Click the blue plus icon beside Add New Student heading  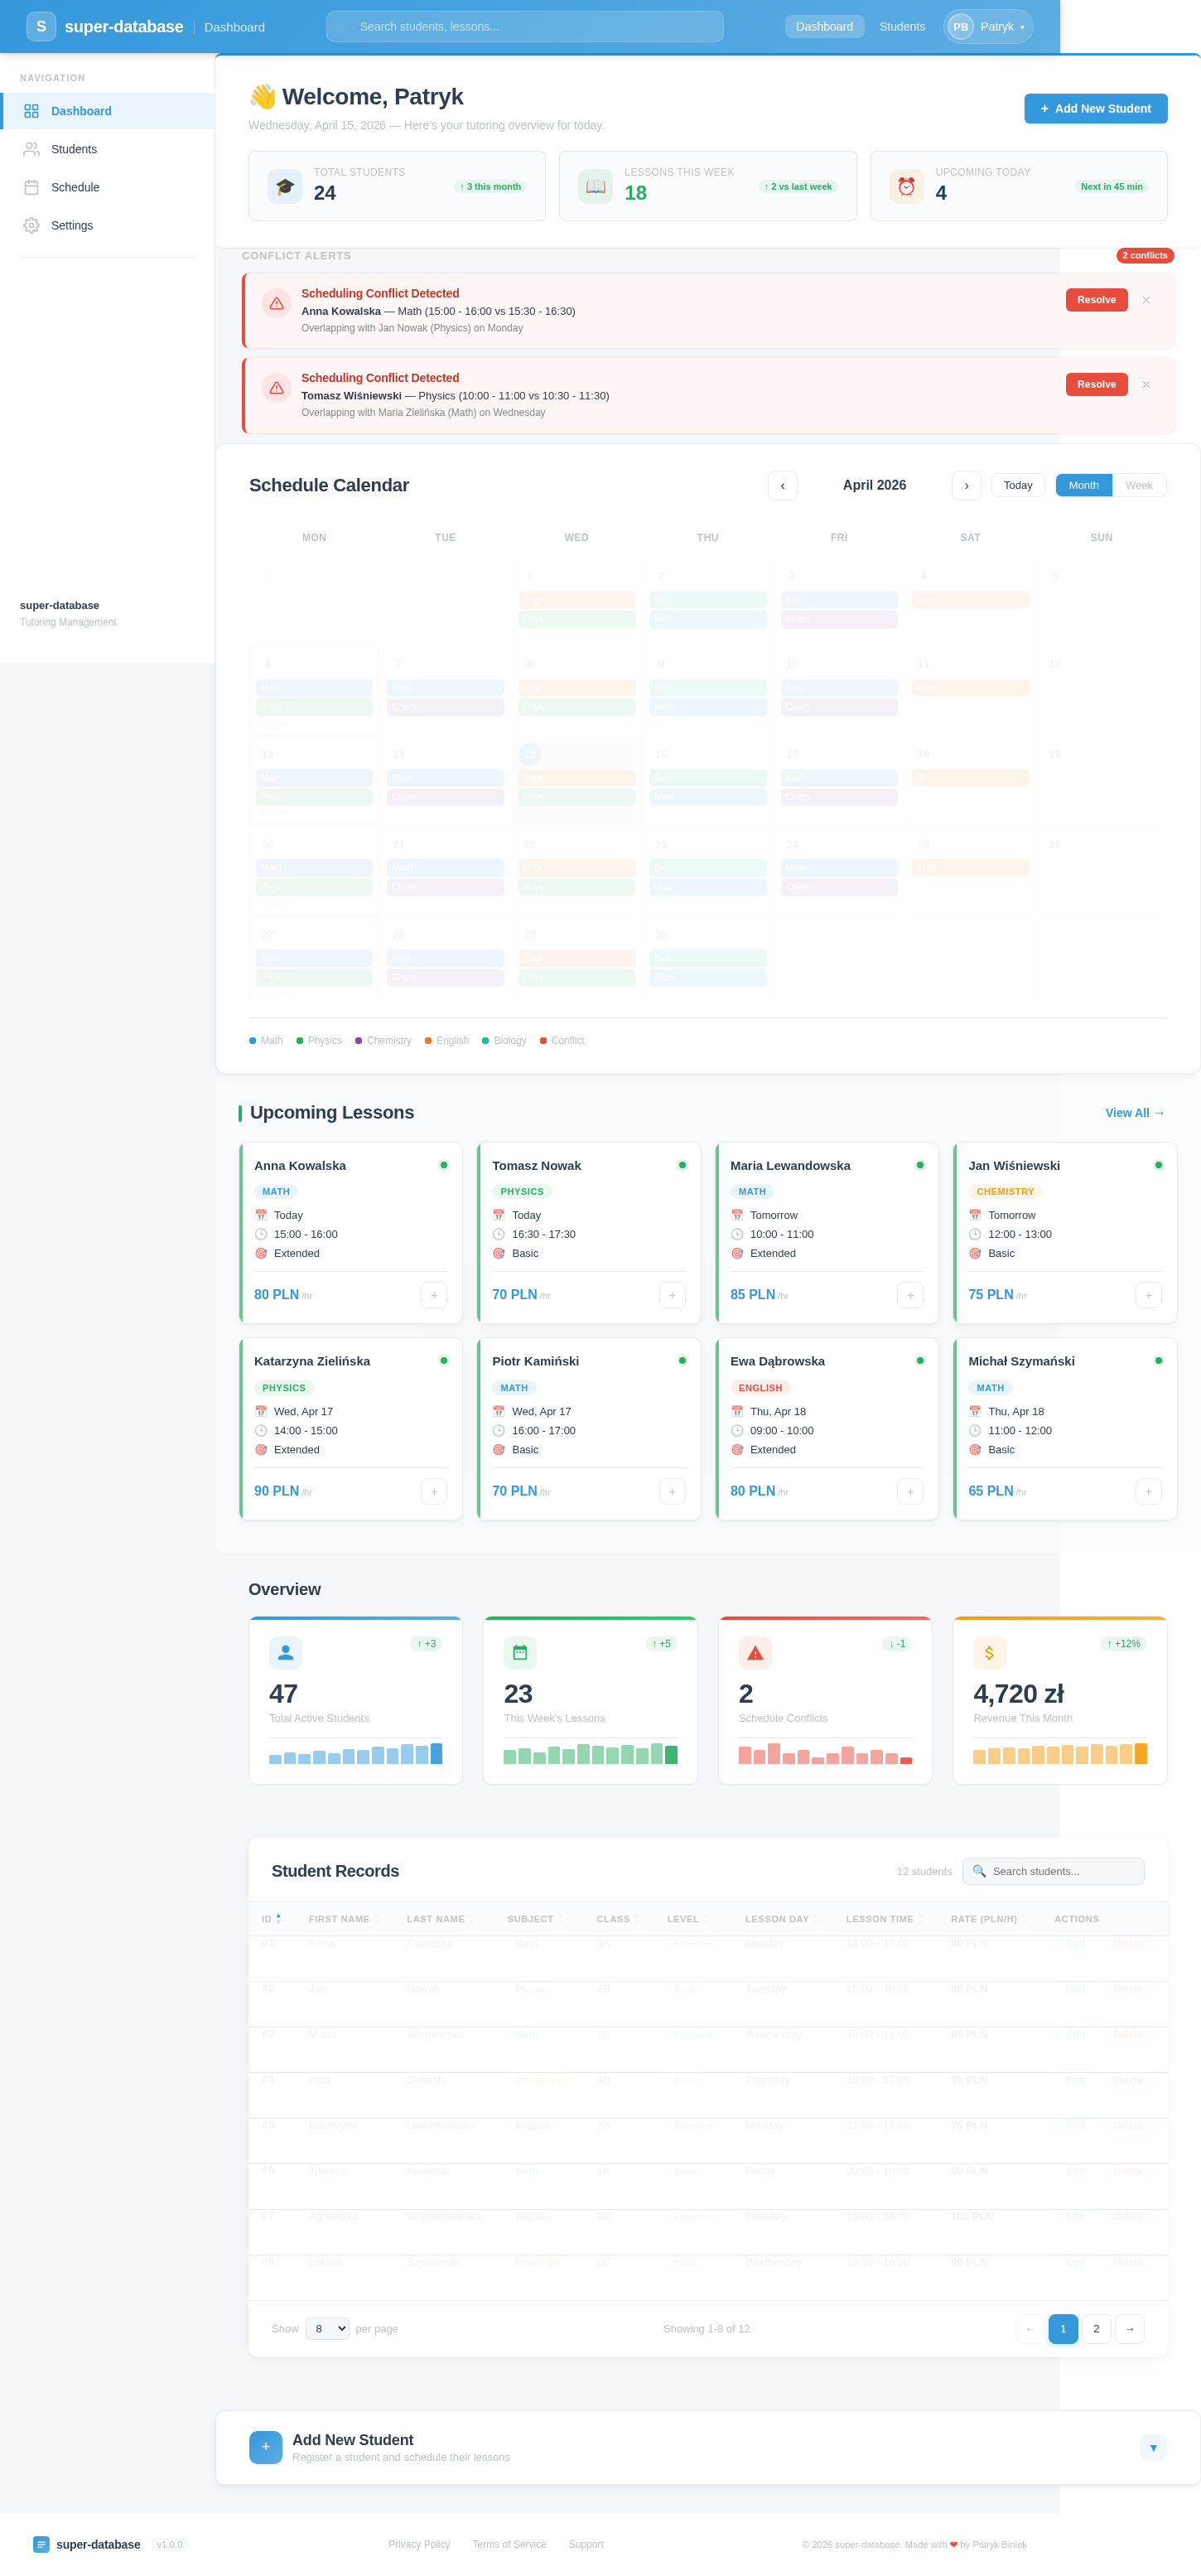click(265, 2447)
